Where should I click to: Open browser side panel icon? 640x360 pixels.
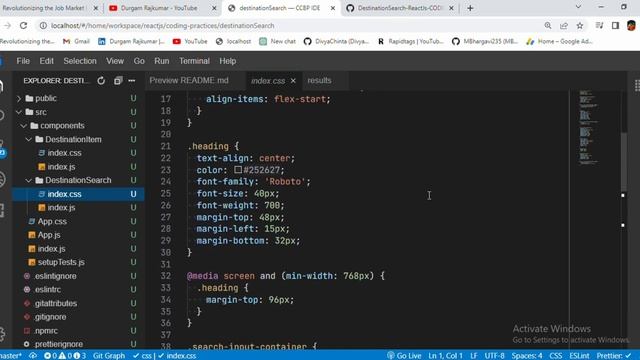click(x=615, y=26)
